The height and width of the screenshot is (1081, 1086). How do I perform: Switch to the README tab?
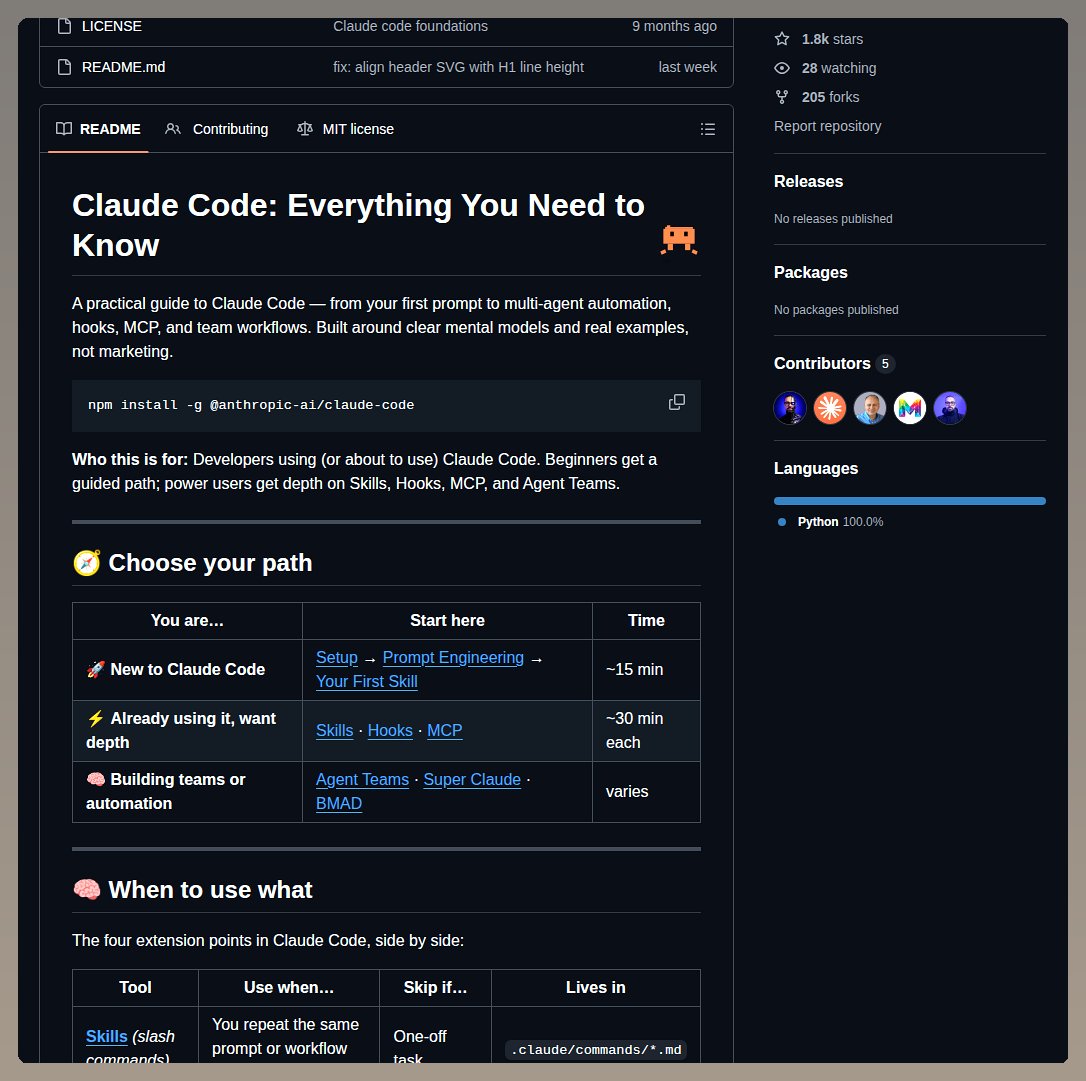[98, 129]
